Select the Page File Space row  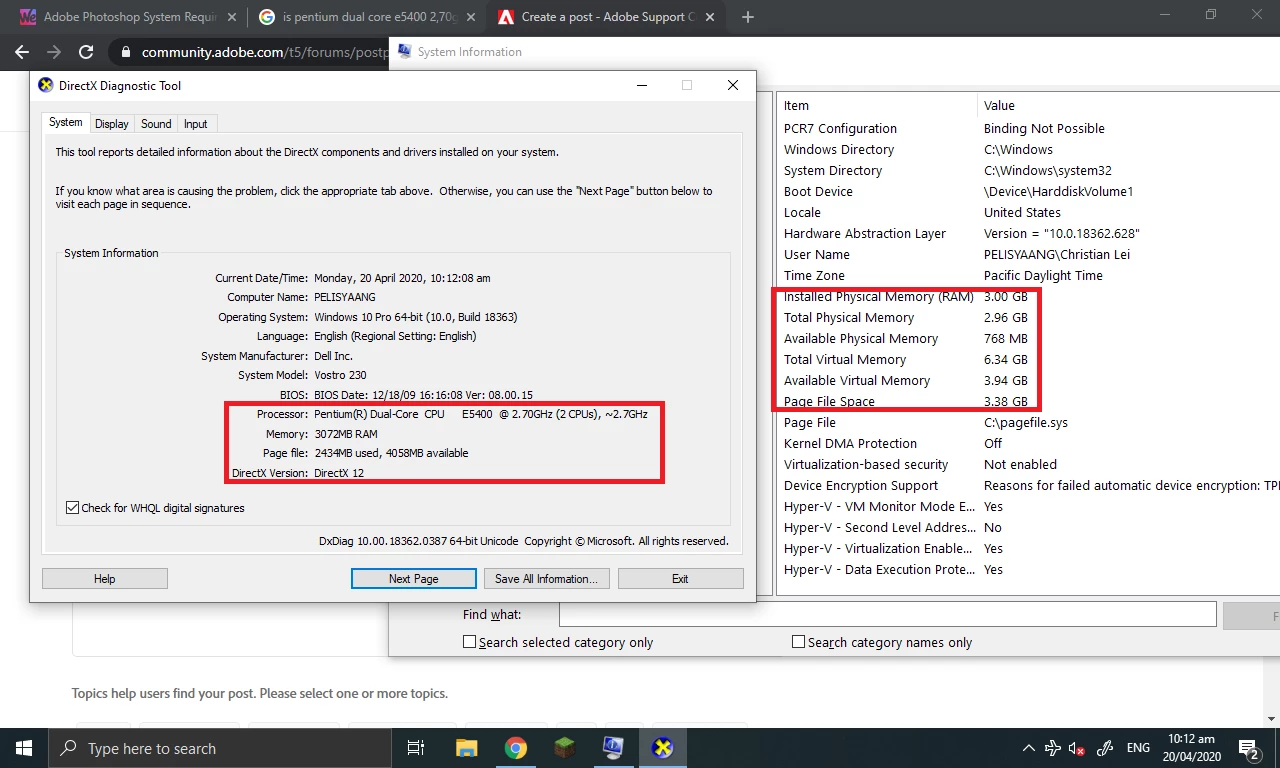coord(1029,401)
